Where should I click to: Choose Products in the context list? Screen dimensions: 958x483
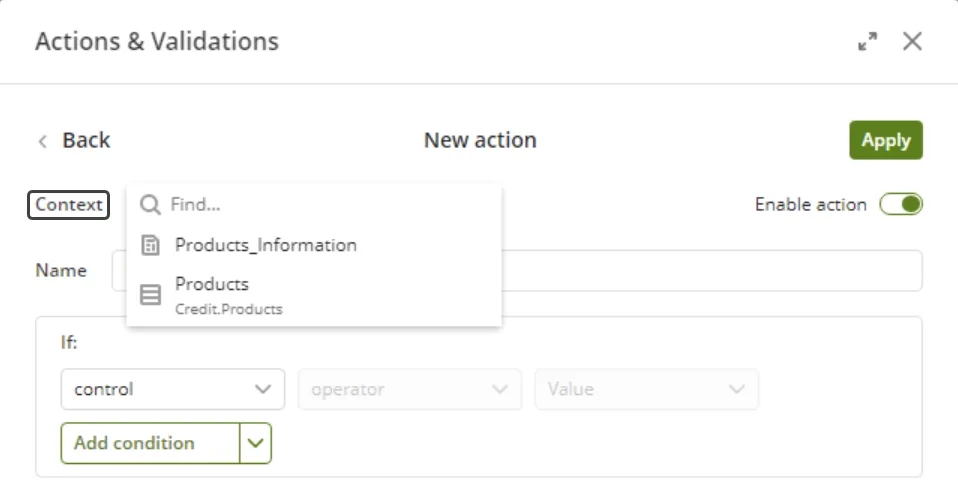point(314,296)
